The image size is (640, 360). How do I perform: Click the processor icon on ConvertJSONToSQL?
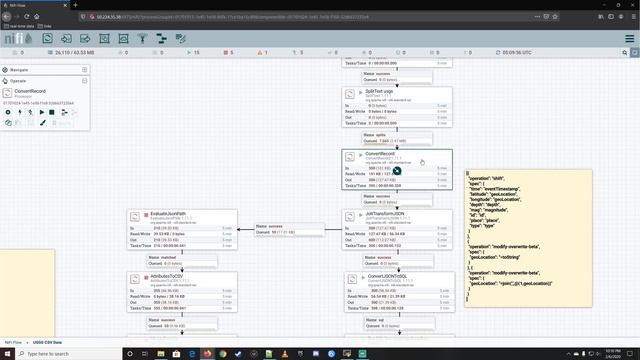tap(352, 279)
